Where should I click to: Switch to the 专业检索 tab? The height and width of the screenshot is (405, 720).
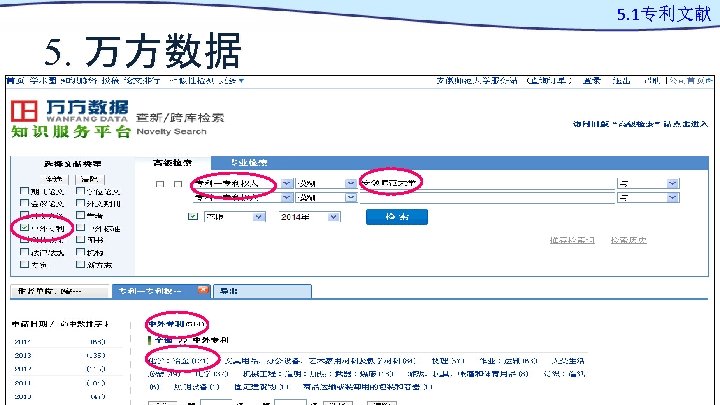[x=249, y=163]
